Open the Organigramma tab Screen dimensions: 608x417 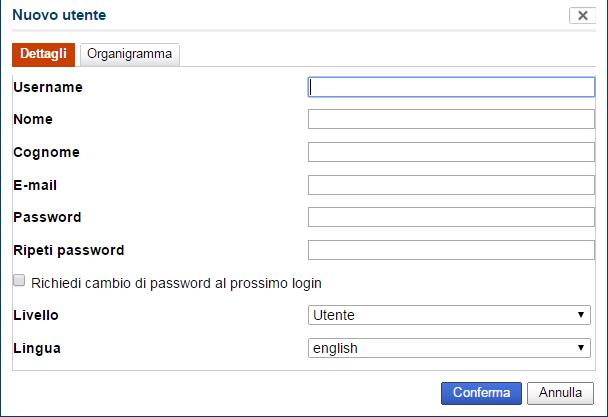tap(129, 54)
